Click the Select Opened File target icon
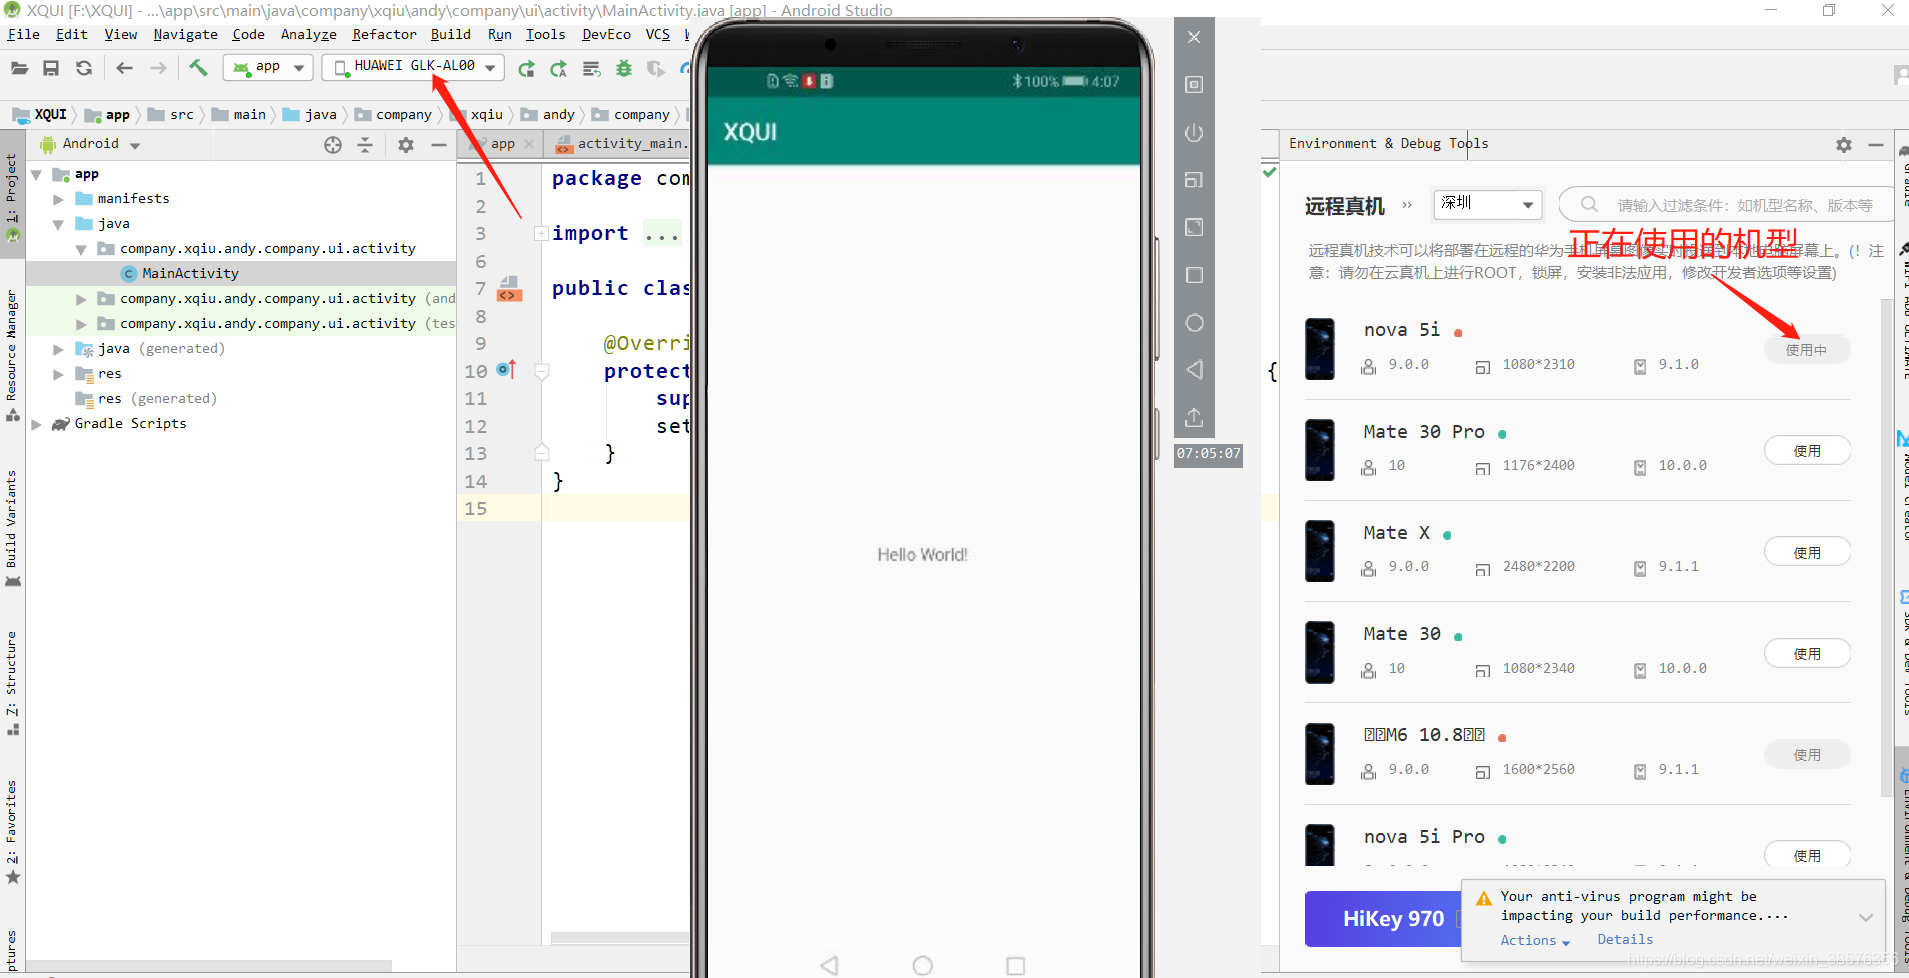Image resolution: width=1909 pixels, height=978 pixels. (x=333, y=145)
